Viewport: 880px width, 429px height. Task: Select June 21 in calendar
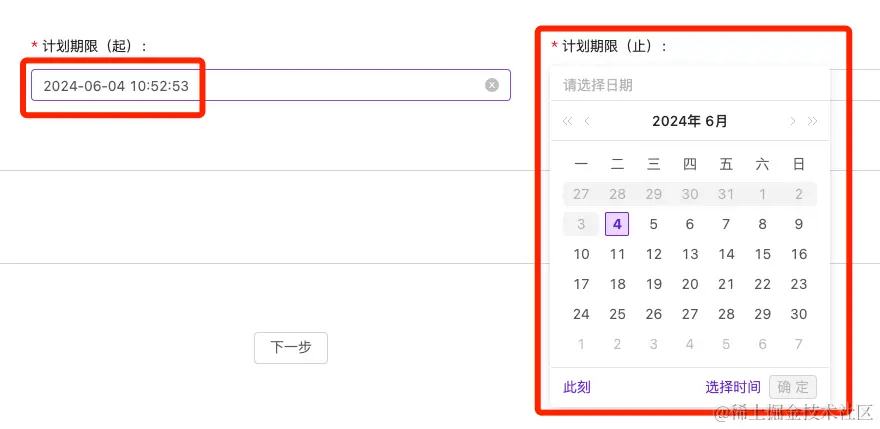click(x=726, y=284)
